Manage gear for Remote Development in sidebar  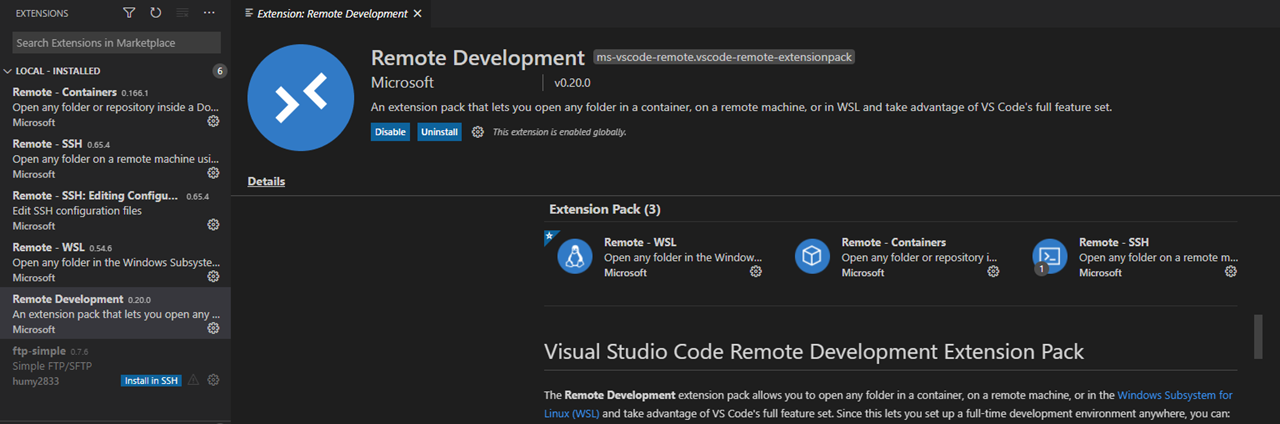tap(213, 328)
